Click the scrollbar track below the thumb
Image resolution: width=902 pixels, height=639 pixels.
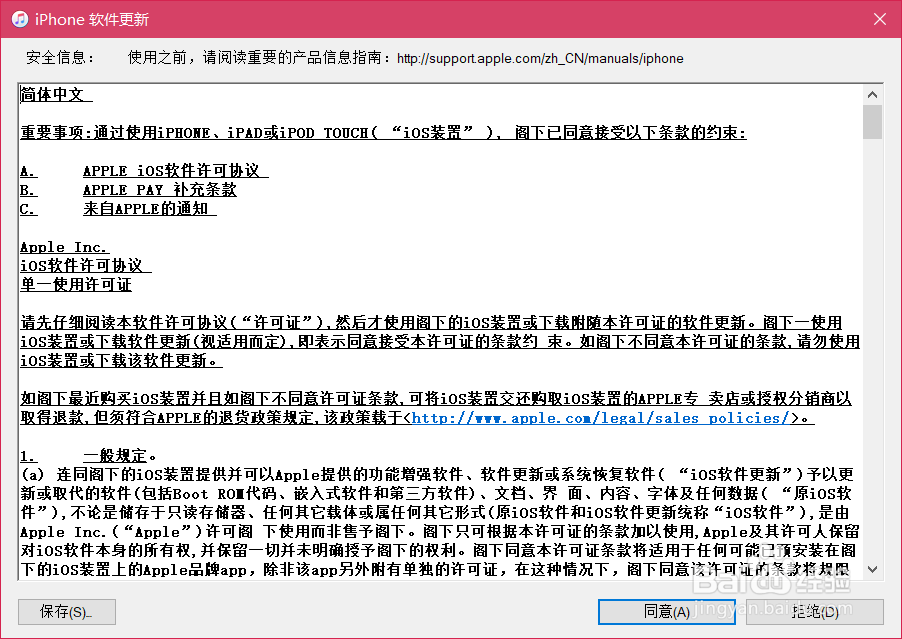point(871,350)
